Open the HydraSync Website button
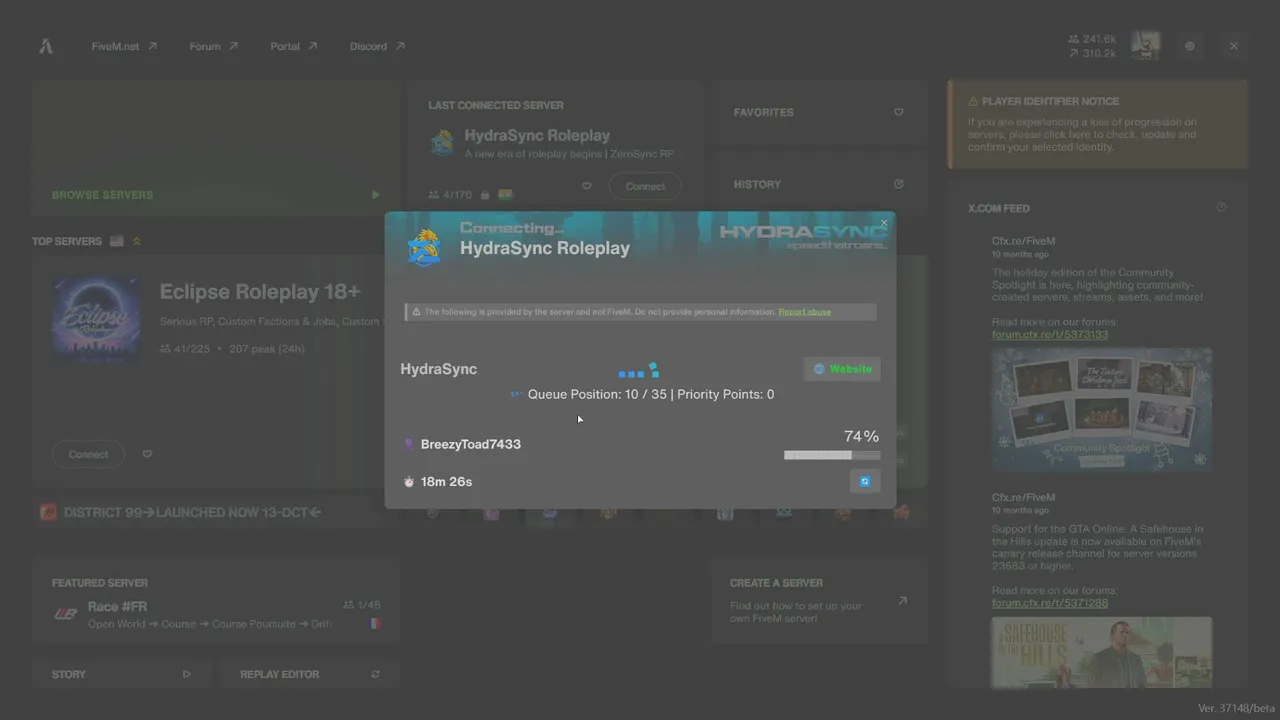 pos(842,369)
